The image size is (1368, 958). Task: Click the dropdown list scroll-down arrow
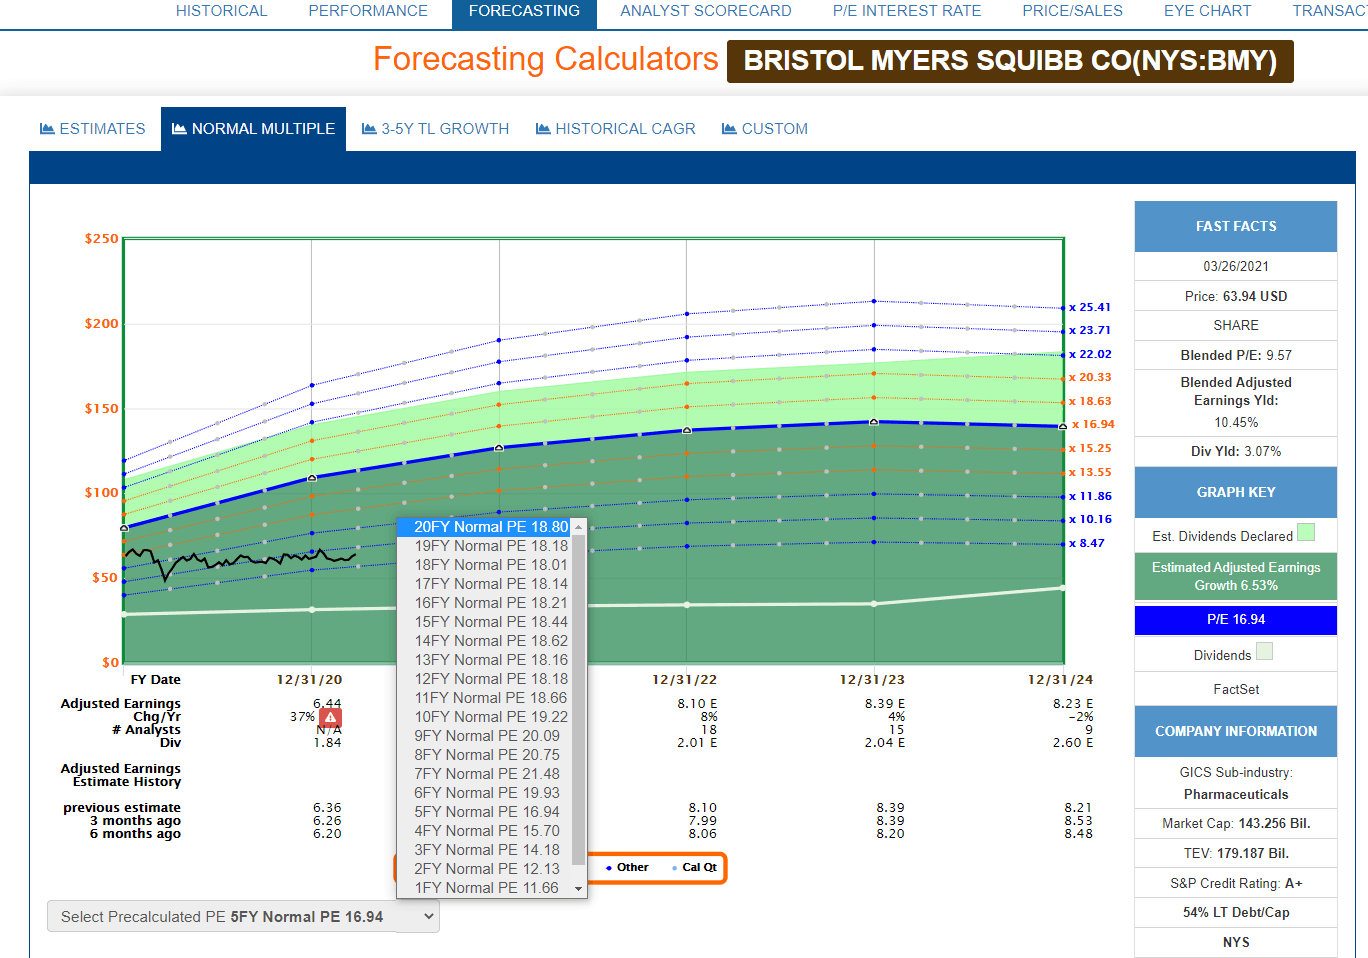[578, 889]
